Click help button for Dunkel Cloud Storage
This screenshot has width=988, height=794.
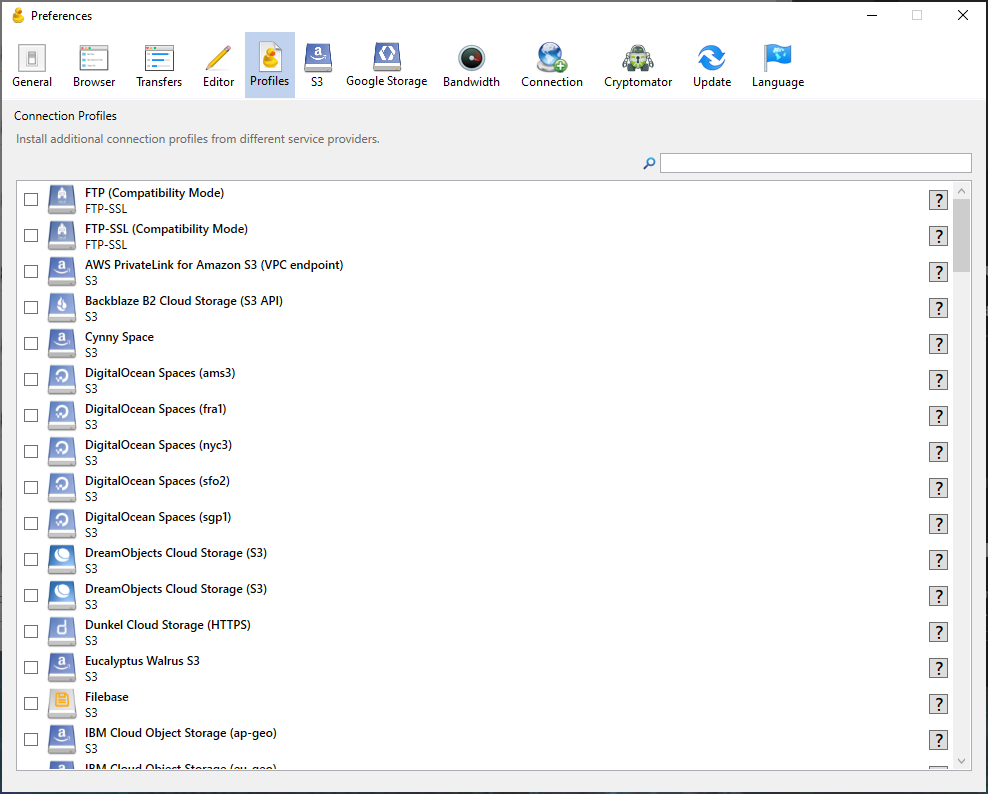coord(938,632)
